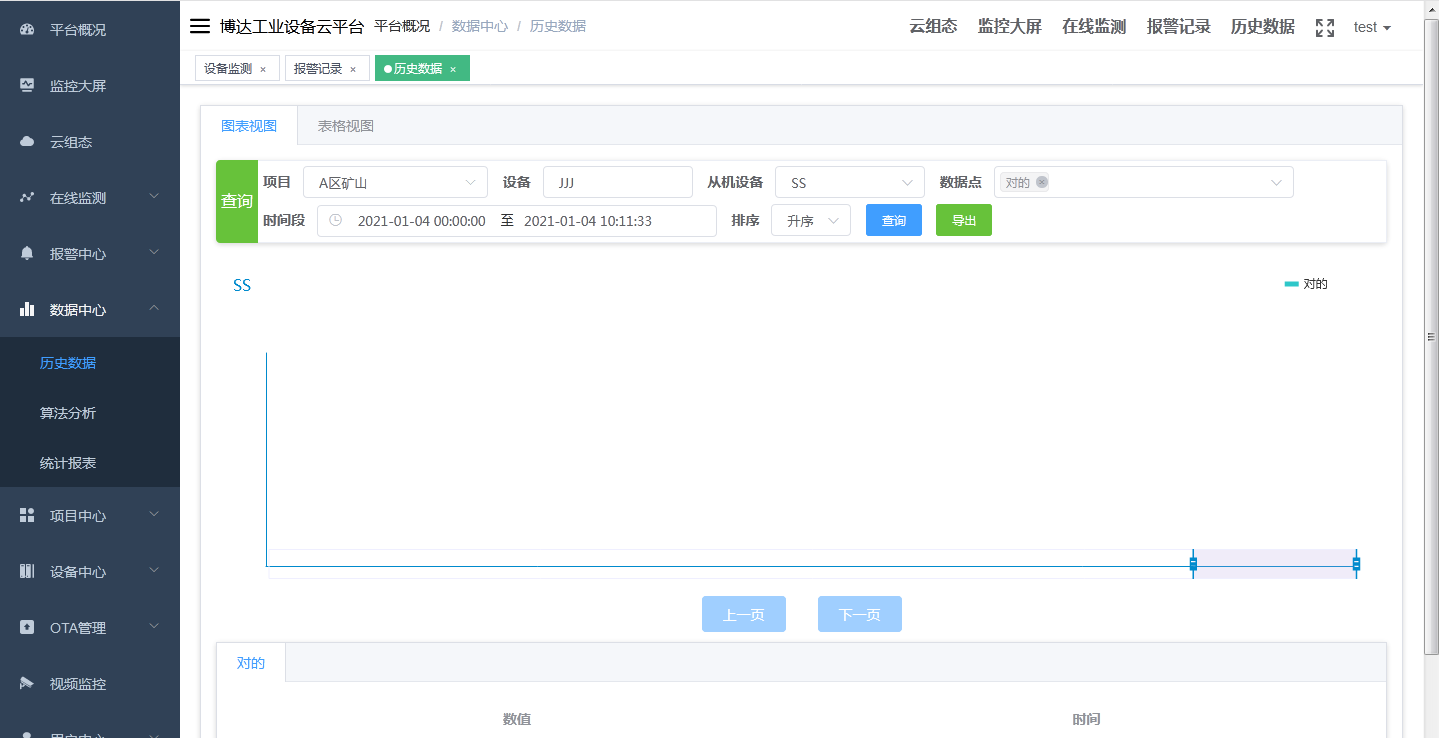Click the green 导出 button
This screenshot has height=738, width=1439.
pos(963,220)
